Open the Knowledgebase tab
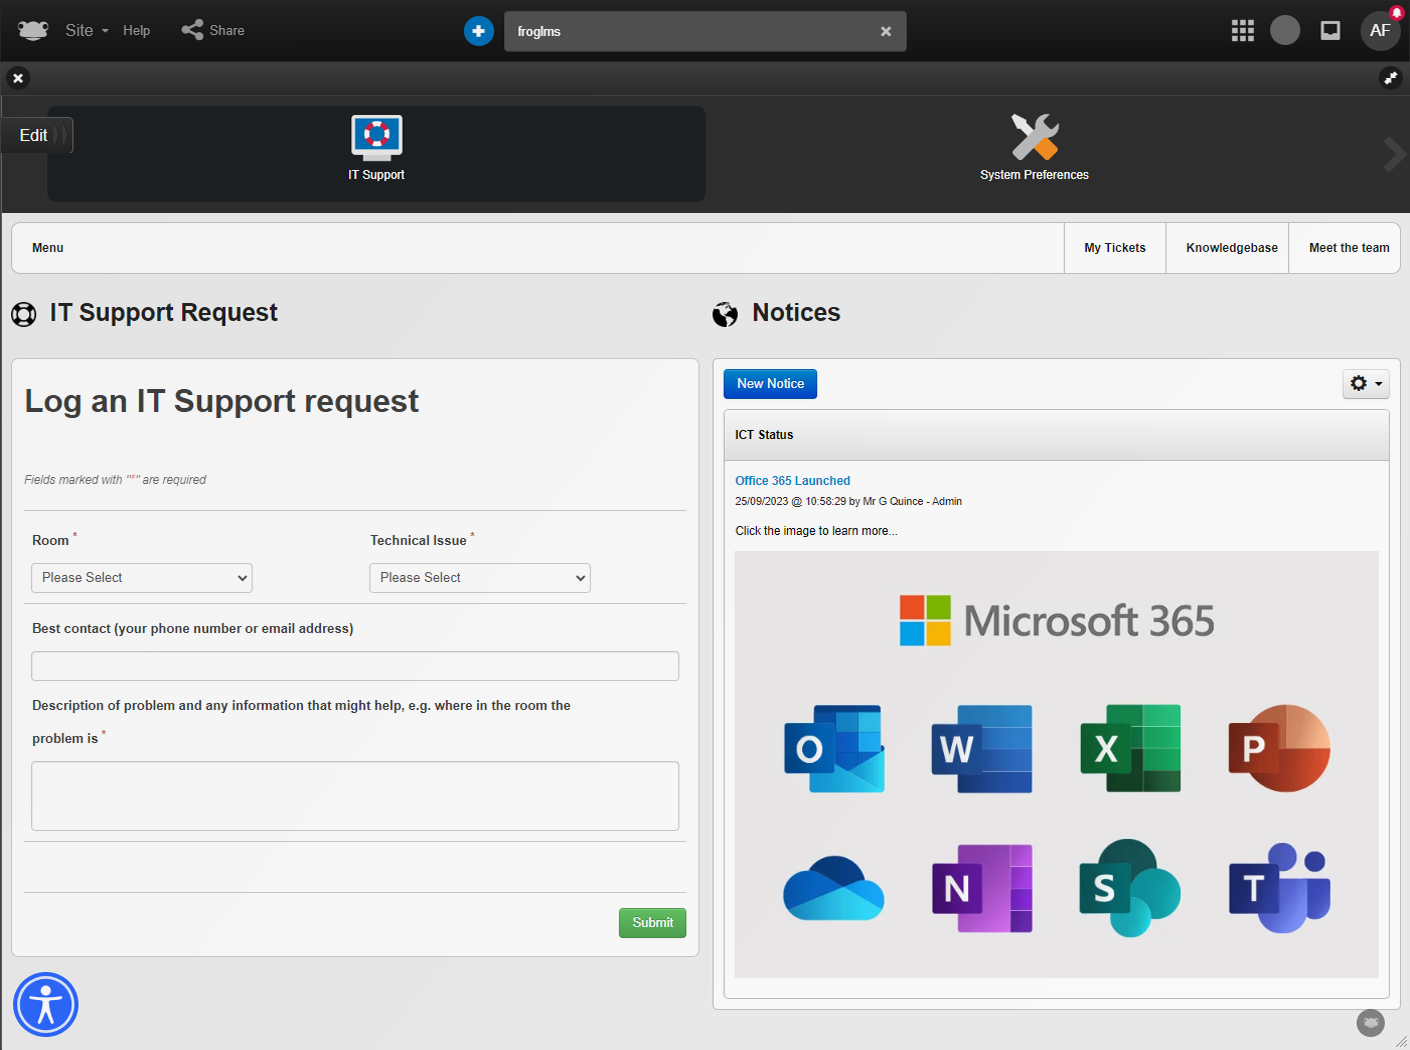Viewport: 1410px width, 1050px height. point(1231,248)
